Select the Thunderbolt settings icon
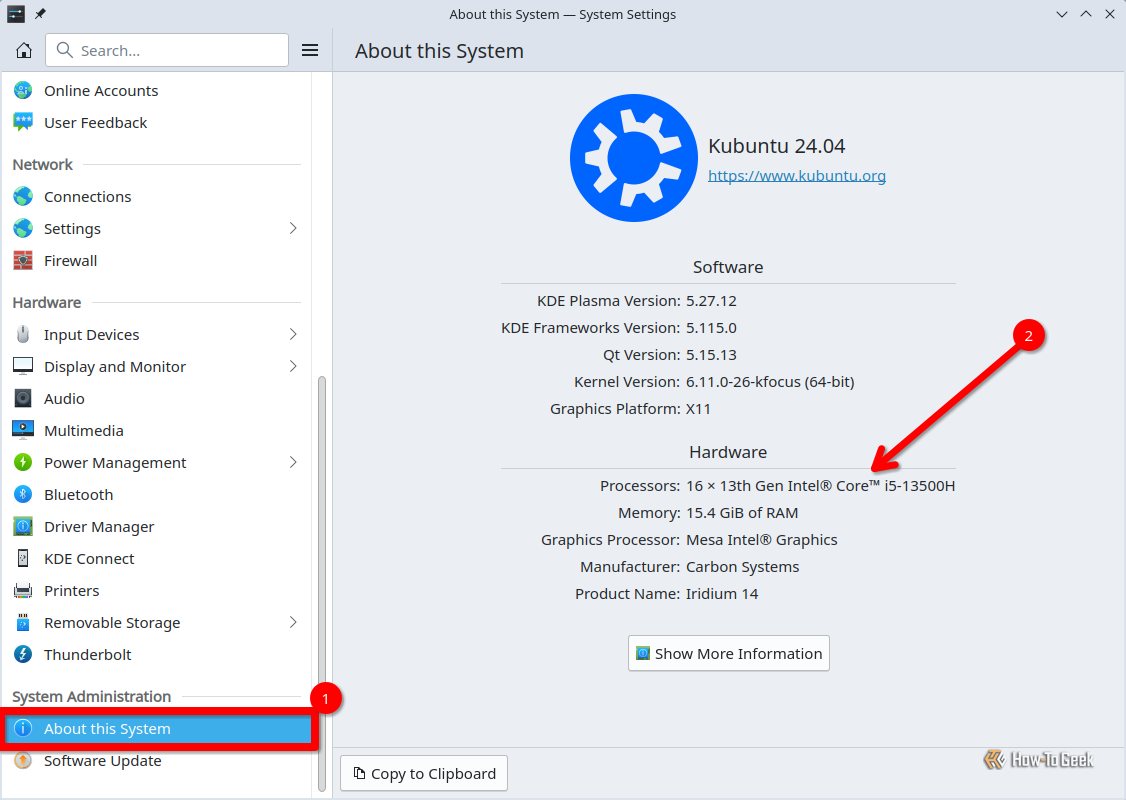The height and width of the screenshot is (800, 1126). pos(22,654)
